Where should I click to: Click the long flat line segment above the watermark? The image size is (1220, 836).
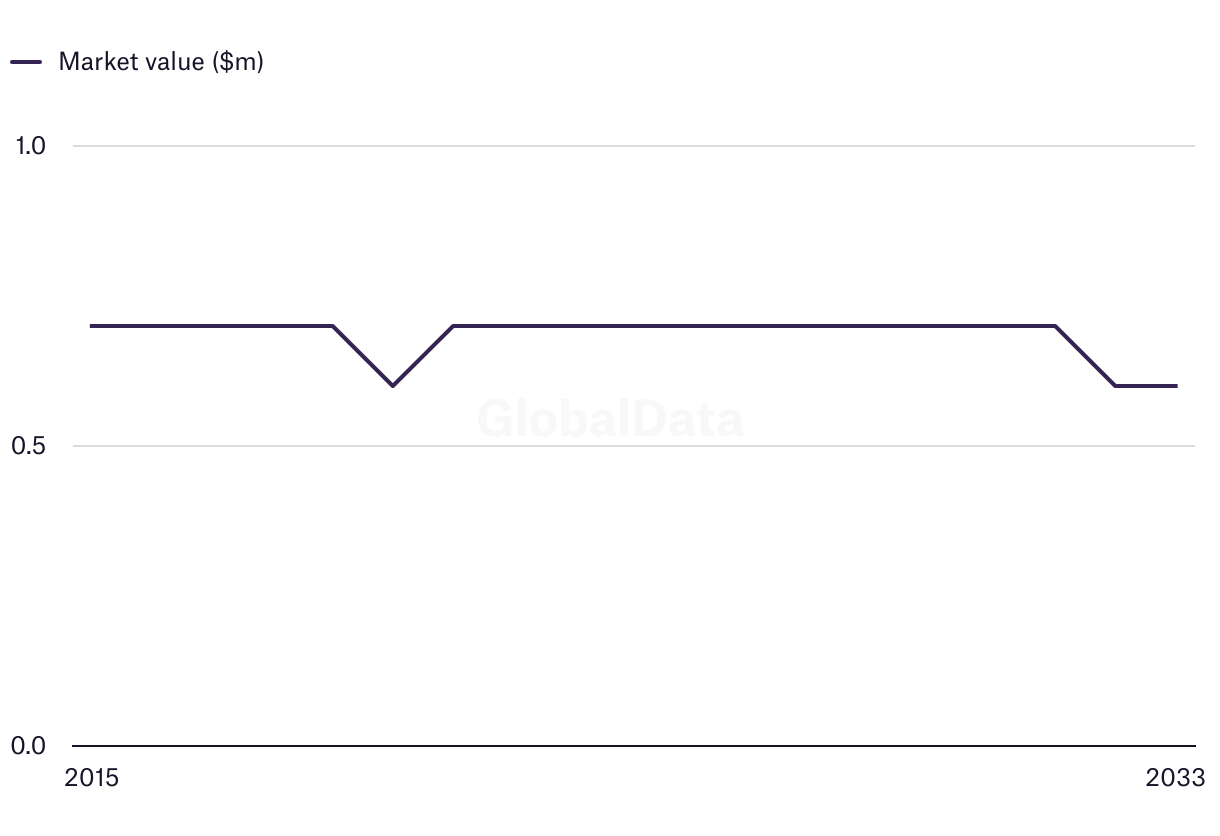click(754, 326)
